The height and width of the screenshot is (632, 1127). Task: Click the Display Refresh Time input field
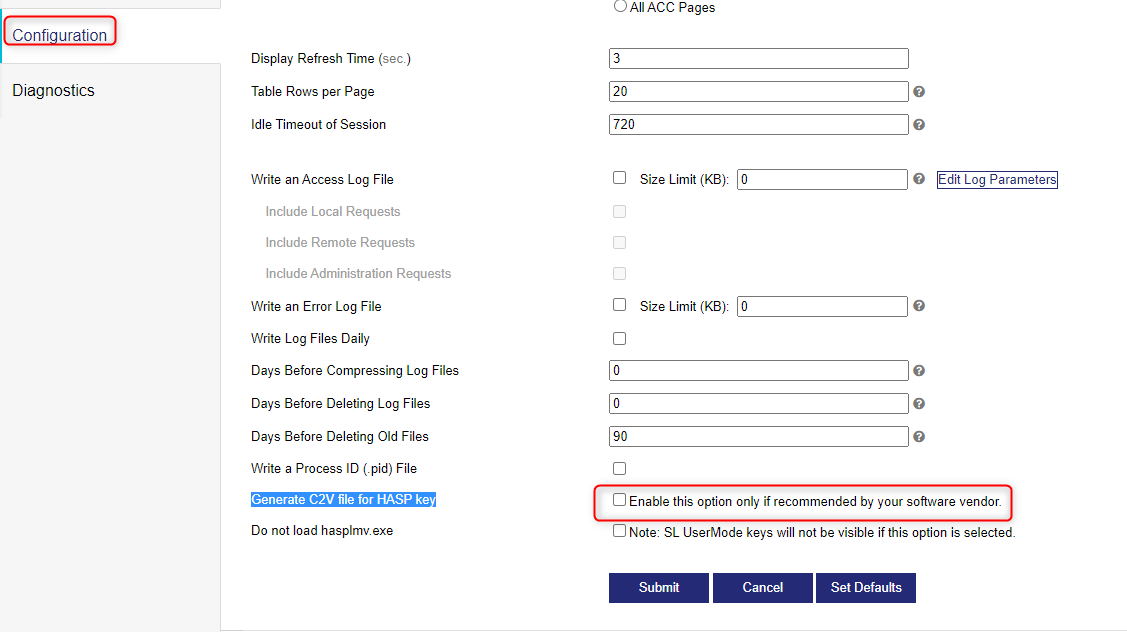click(758, 59)
